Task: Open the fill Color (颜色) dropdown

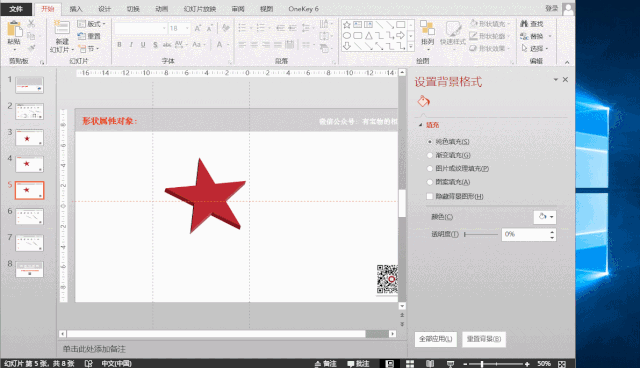Action: coord(545,217)
